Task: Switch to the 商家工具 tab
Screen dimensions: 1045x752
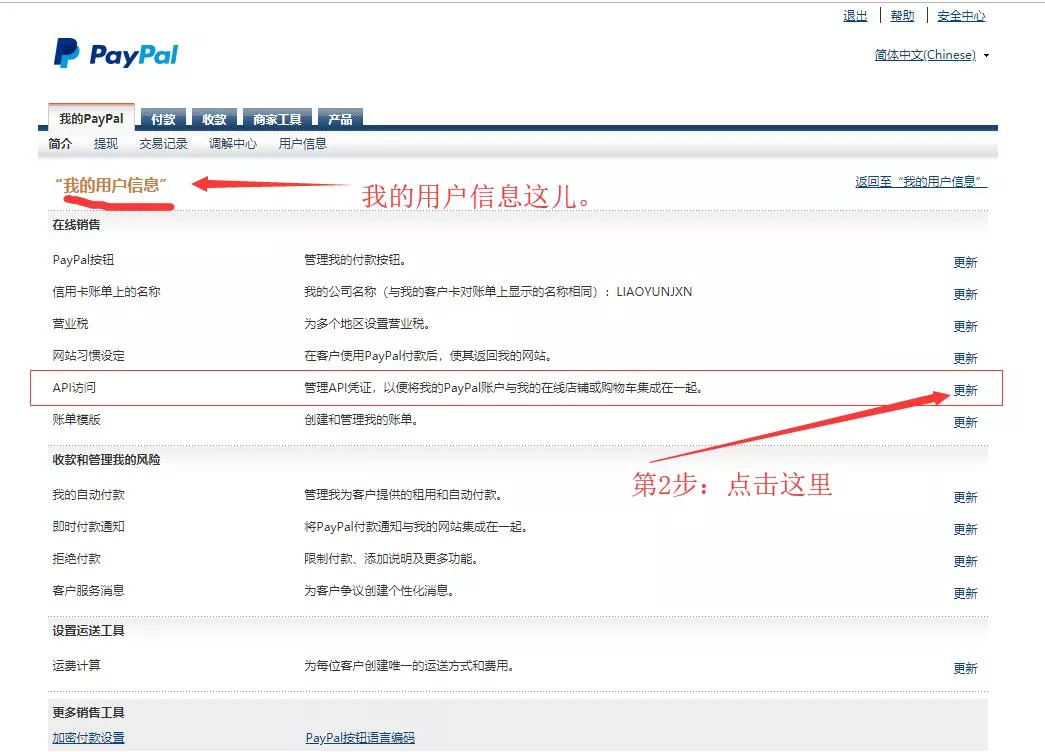Action: point(277,119)
